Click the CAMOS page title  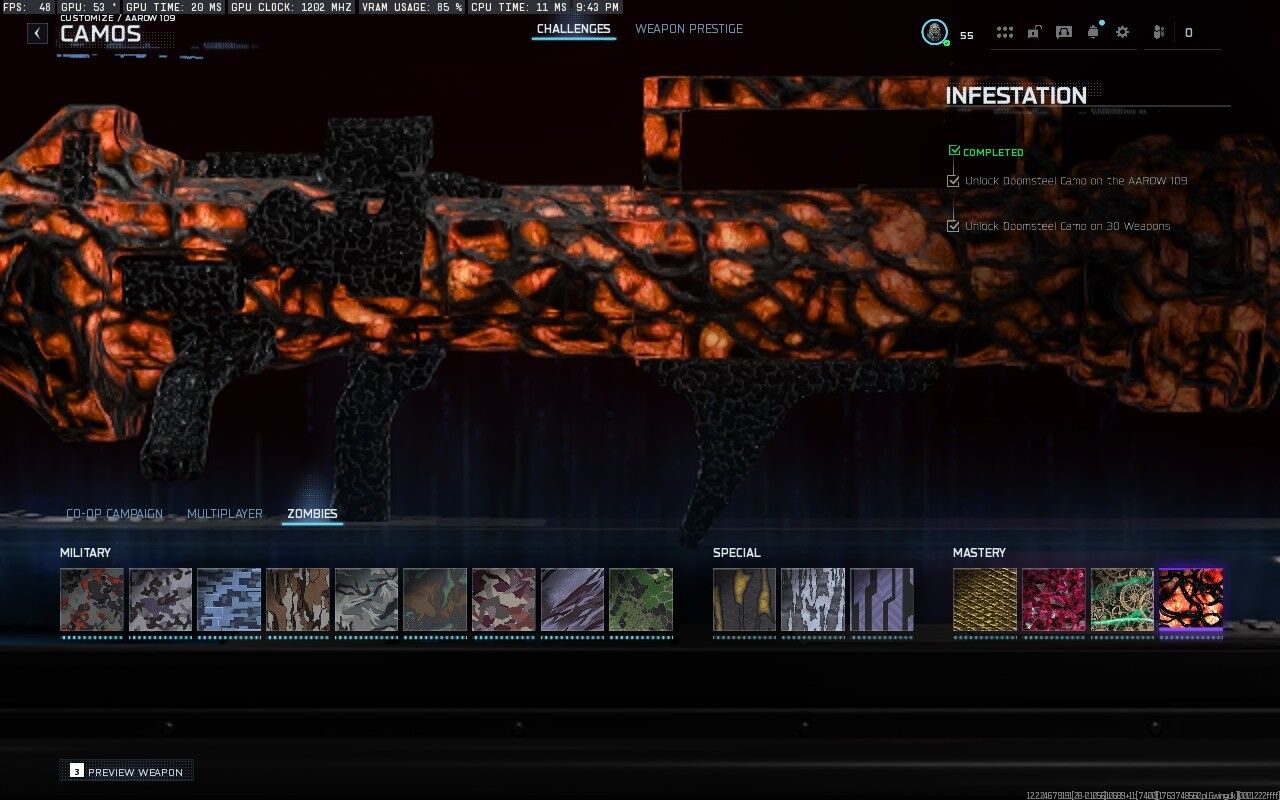tap(100, 34)
